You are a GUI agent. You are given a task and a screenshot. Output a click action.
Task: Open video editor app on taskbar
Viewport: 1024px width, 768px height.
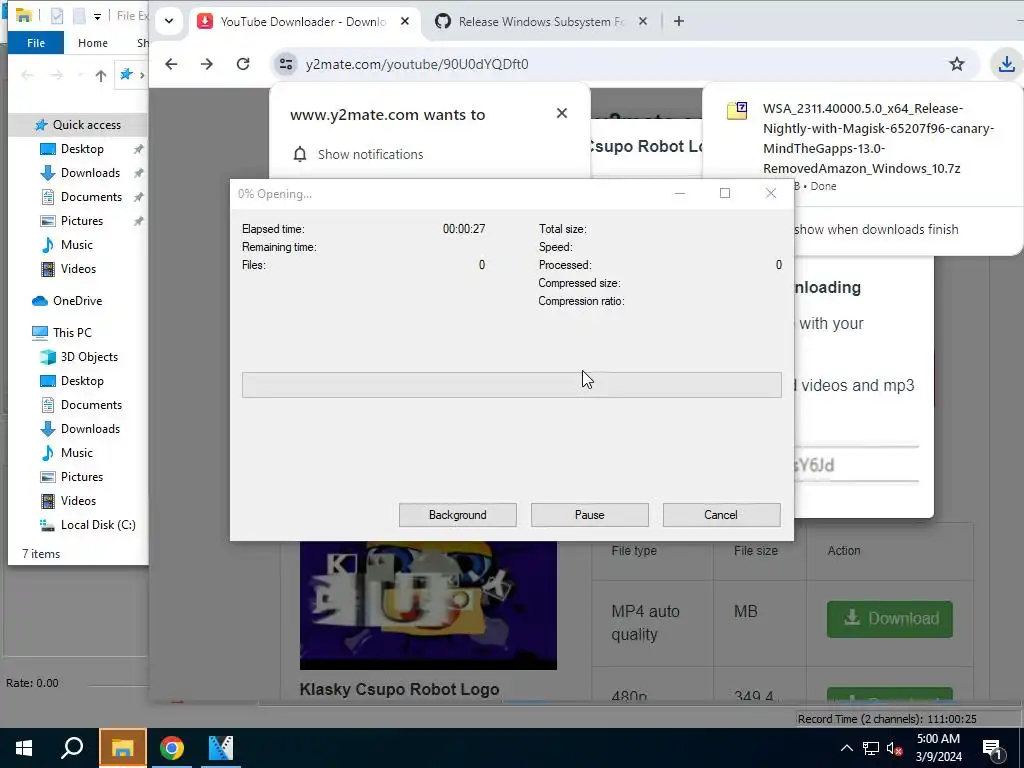tap(221, 748)
